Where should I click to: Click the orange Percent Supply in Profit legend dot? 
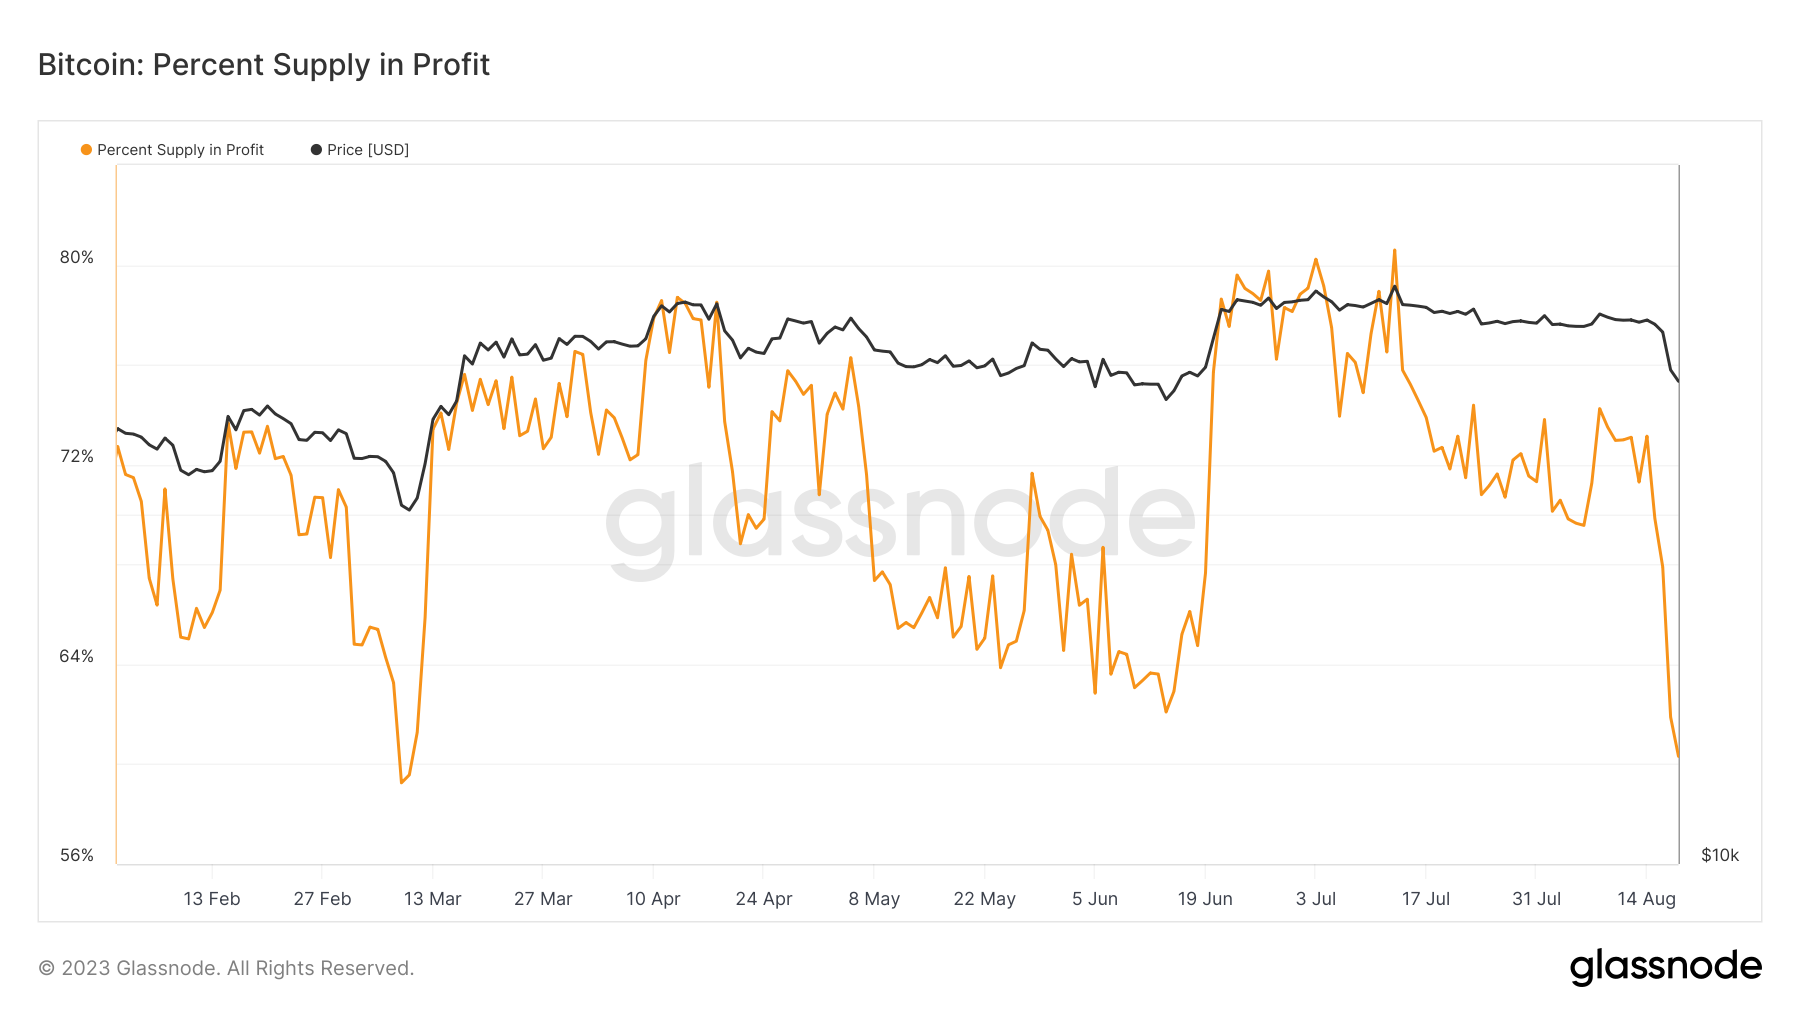point(87,150)
